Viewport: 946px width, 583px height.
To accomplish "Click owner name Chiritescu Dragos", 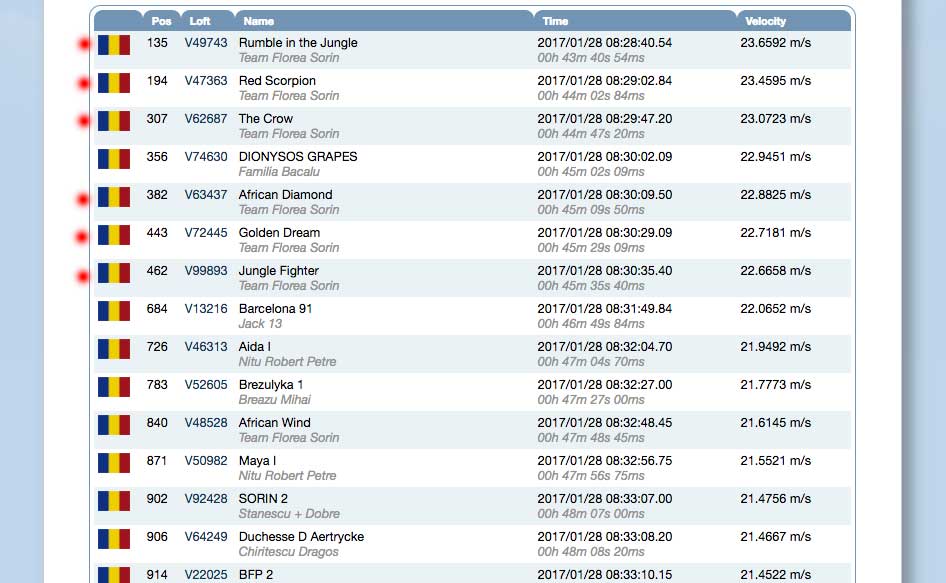I will (288, 552).
